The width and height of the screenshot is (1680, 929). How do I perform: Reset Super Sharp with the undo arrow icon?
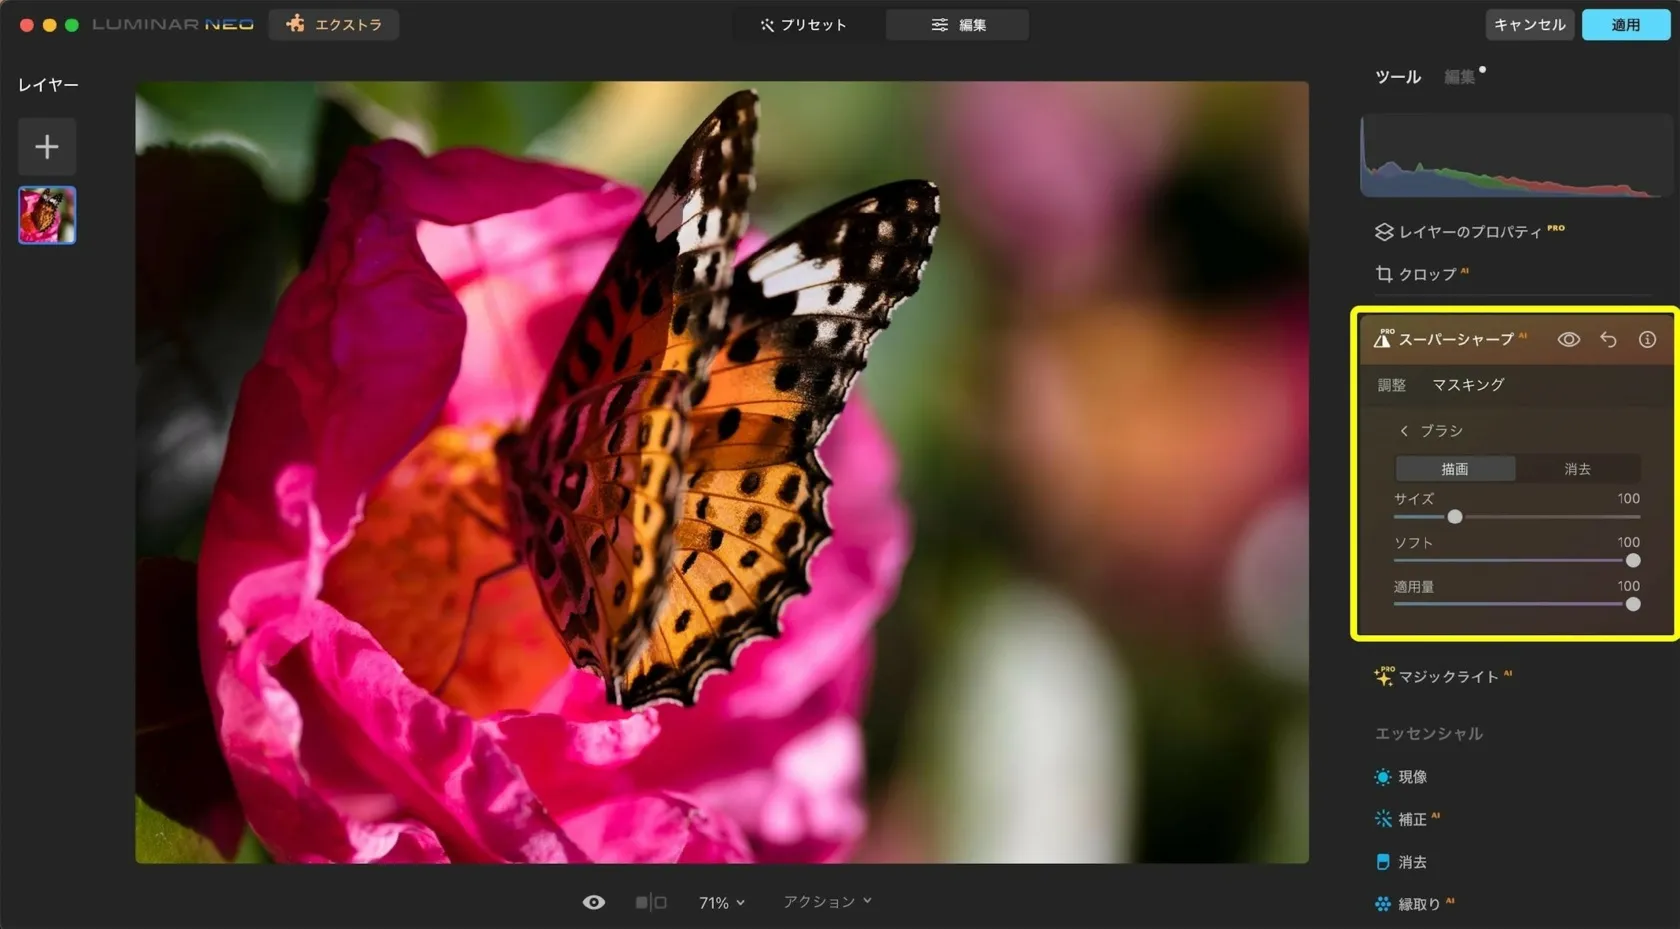(x=1608, y=340)
